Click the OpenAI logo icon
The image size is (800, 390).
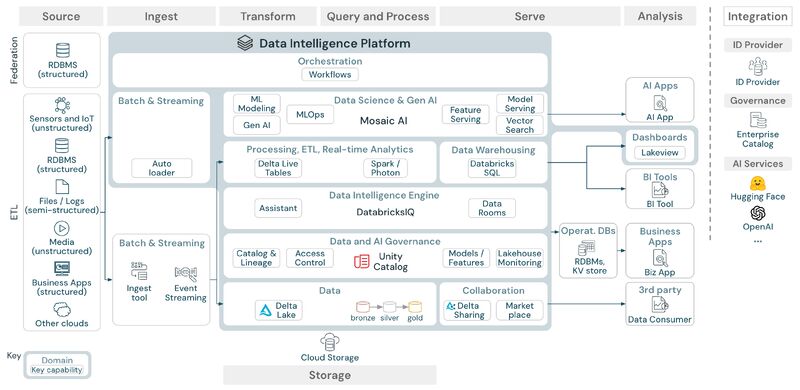758,213
